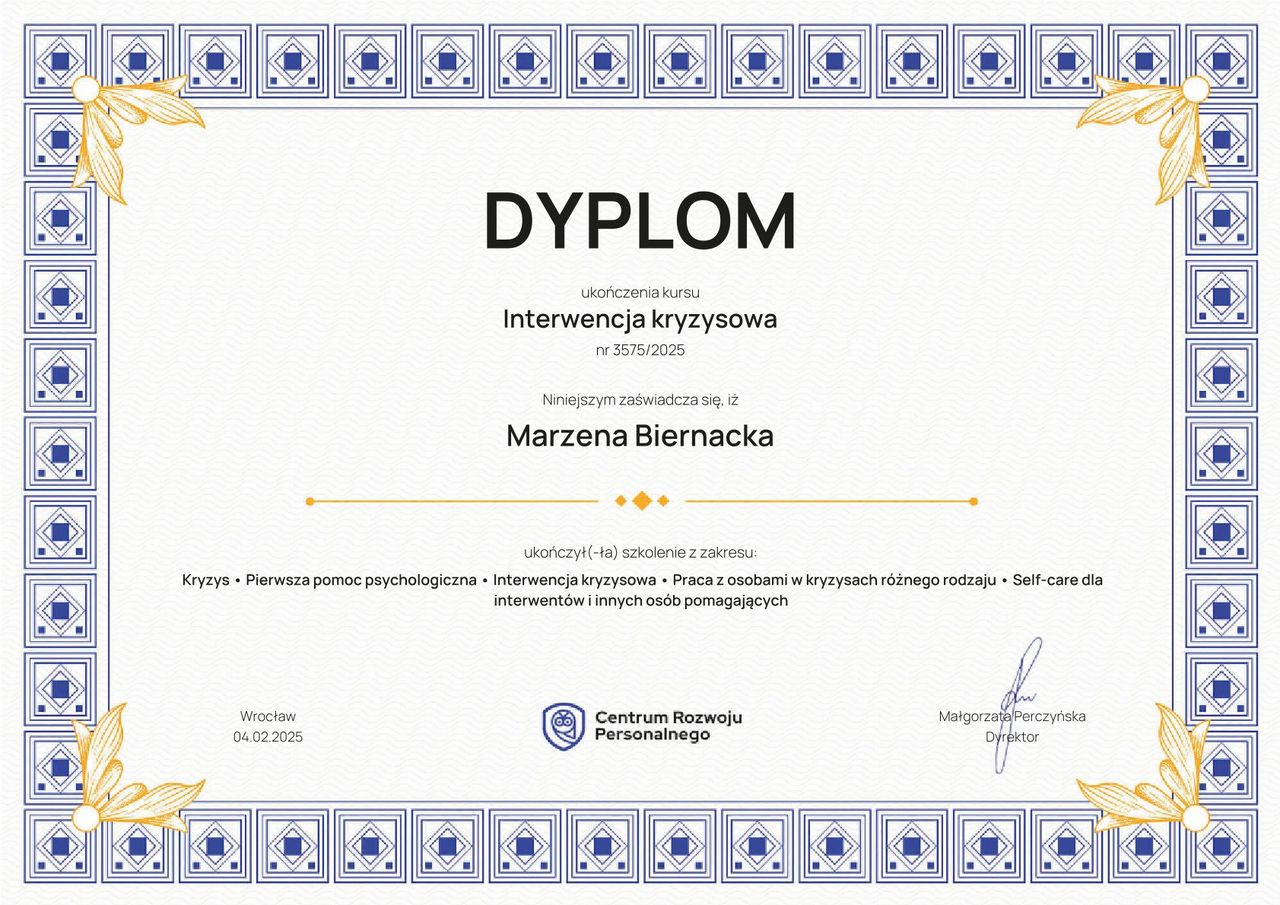This screenshot has height=905, width=1280.
Task: Click the large DYPLOM heading
Action: (x=640, y=221)
